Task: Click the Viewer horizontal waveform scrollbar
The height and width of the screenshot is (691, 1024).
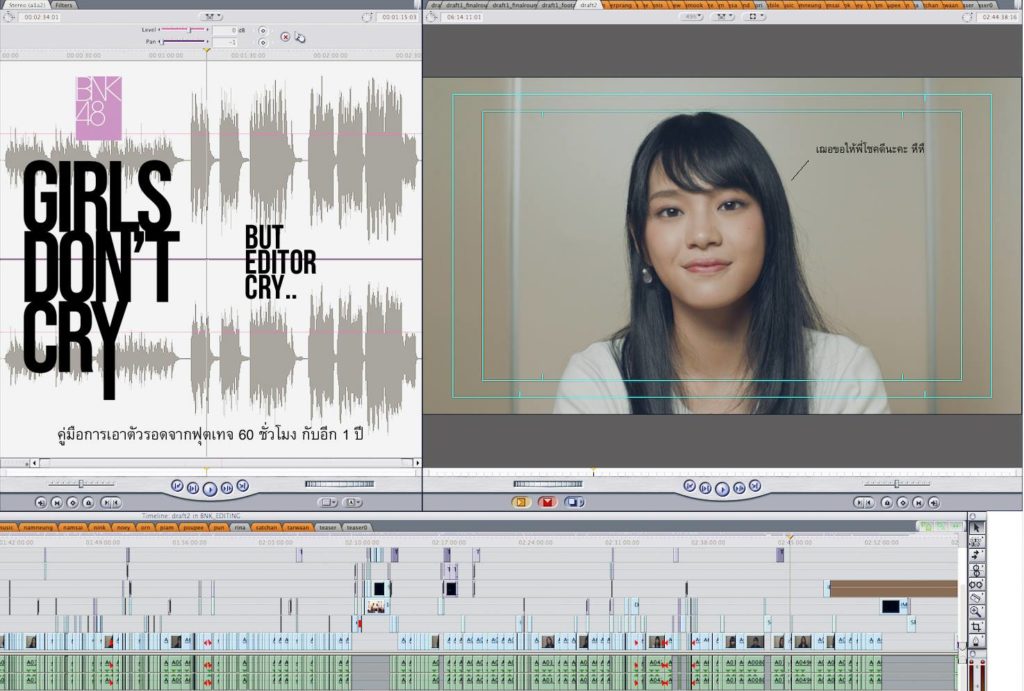Action: pyautogui.click(x=227, y=463)
